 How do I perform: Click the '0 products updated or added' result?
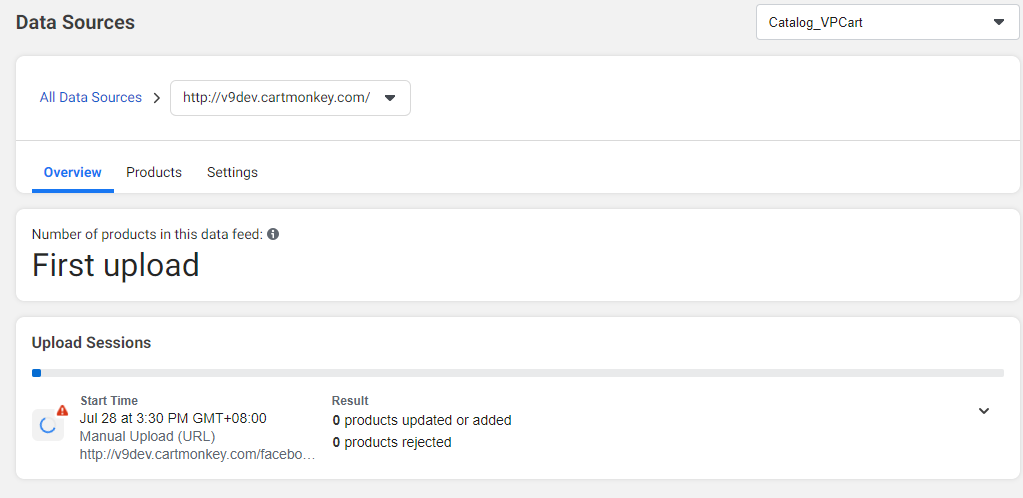[x=421, y=420]
